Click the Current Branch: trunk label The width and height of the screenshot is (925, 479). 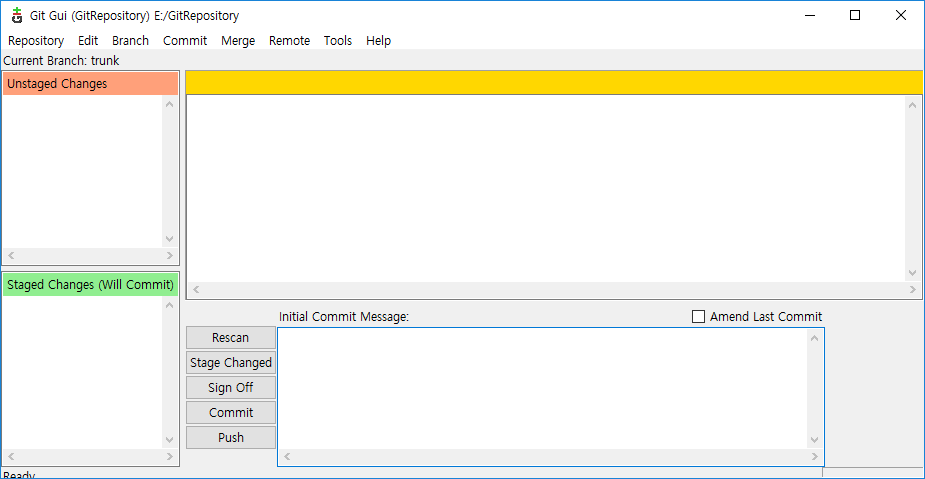coord(61,61)
